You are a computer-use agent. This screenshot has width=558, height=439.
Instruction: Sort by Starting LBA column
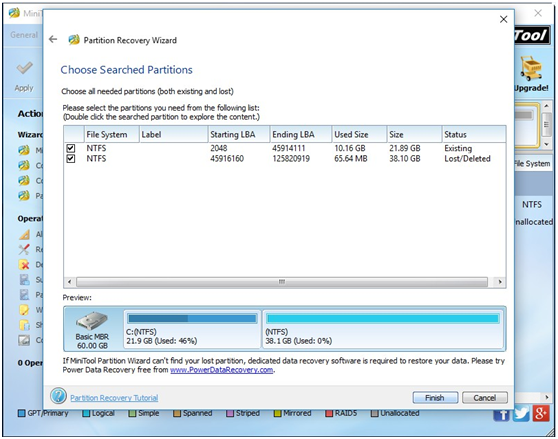[239, 134]
